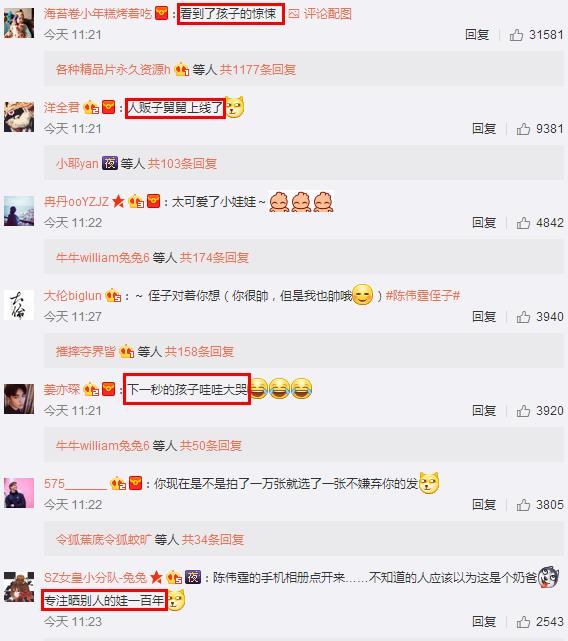Like the comment with 4842 likes
The width and height of the screenshot is (568, 641).
click(x=523, y=223)
